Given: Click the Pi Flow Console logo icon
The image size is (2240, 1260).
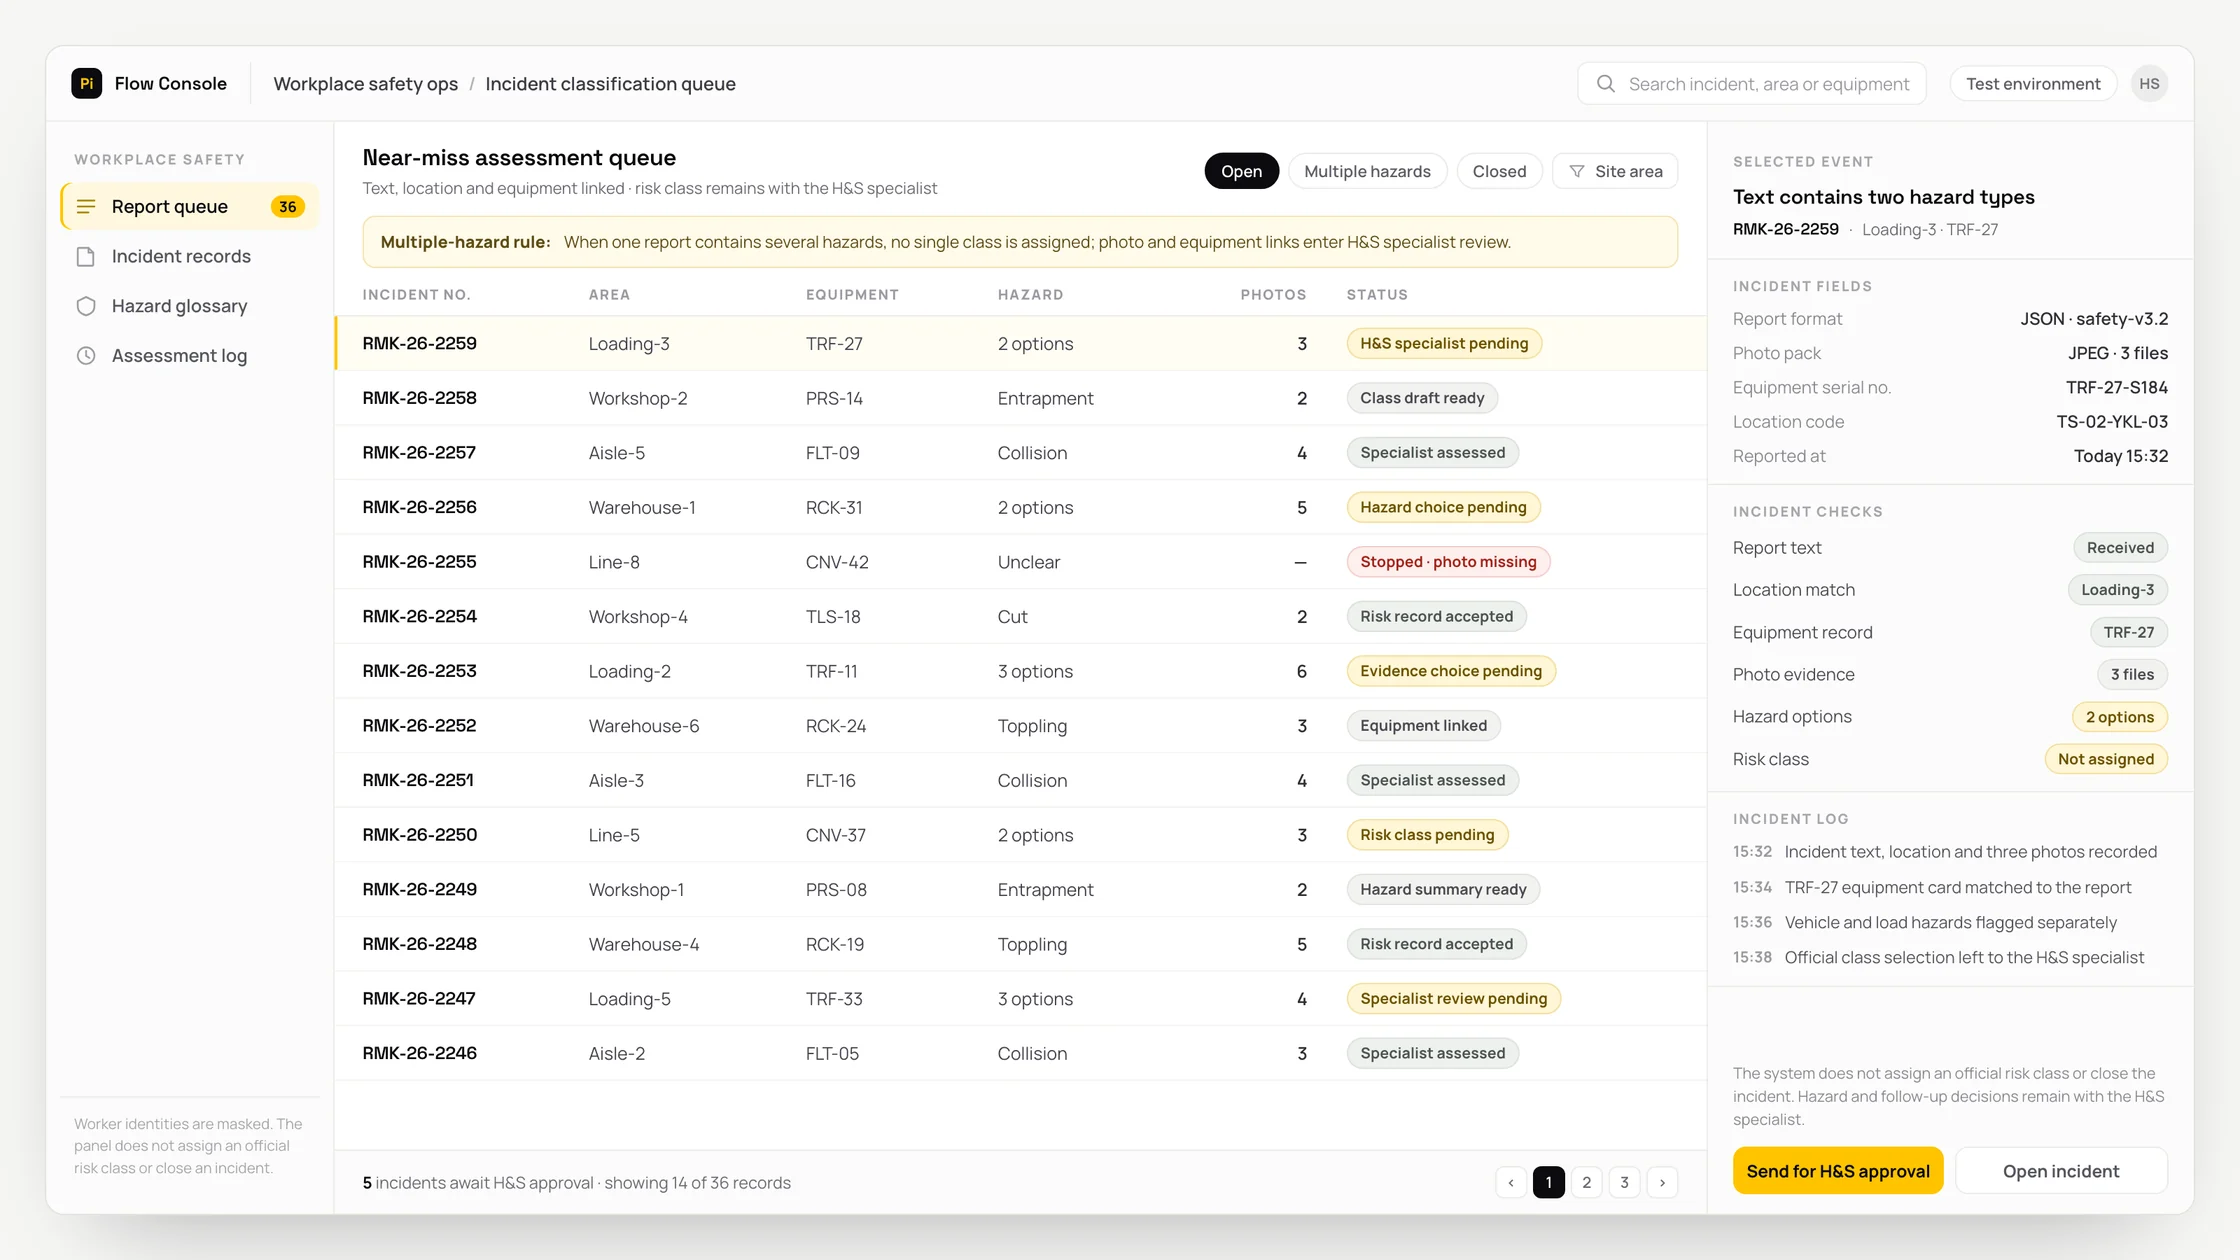Looking at the screenshot, I should coord(87,83).
